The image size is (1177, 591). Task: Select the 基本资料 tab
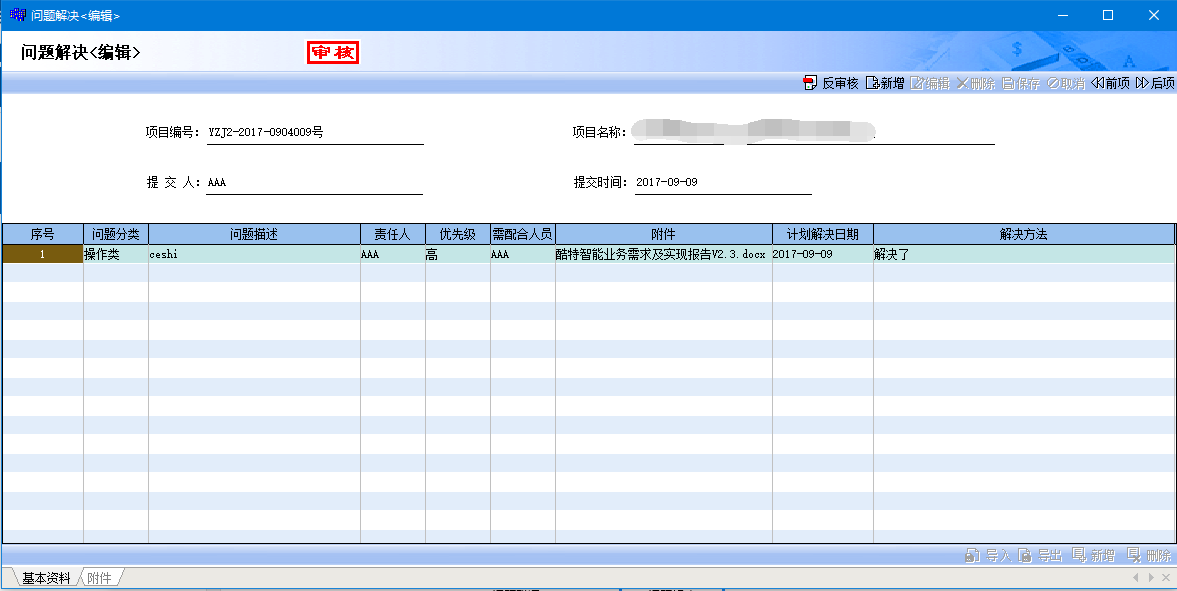pos(46,578)
